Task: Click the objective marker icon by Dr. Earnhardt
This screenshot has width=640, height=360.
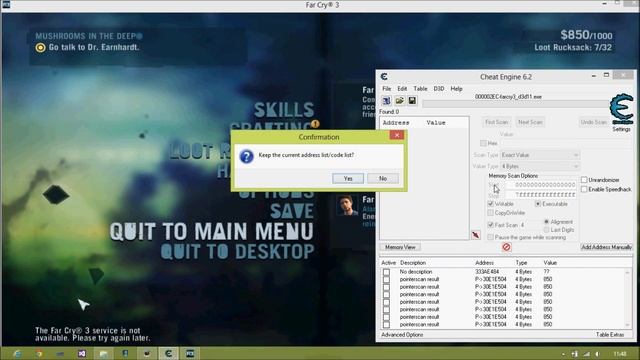Action: pyautogui.click(x=40, y=48)
